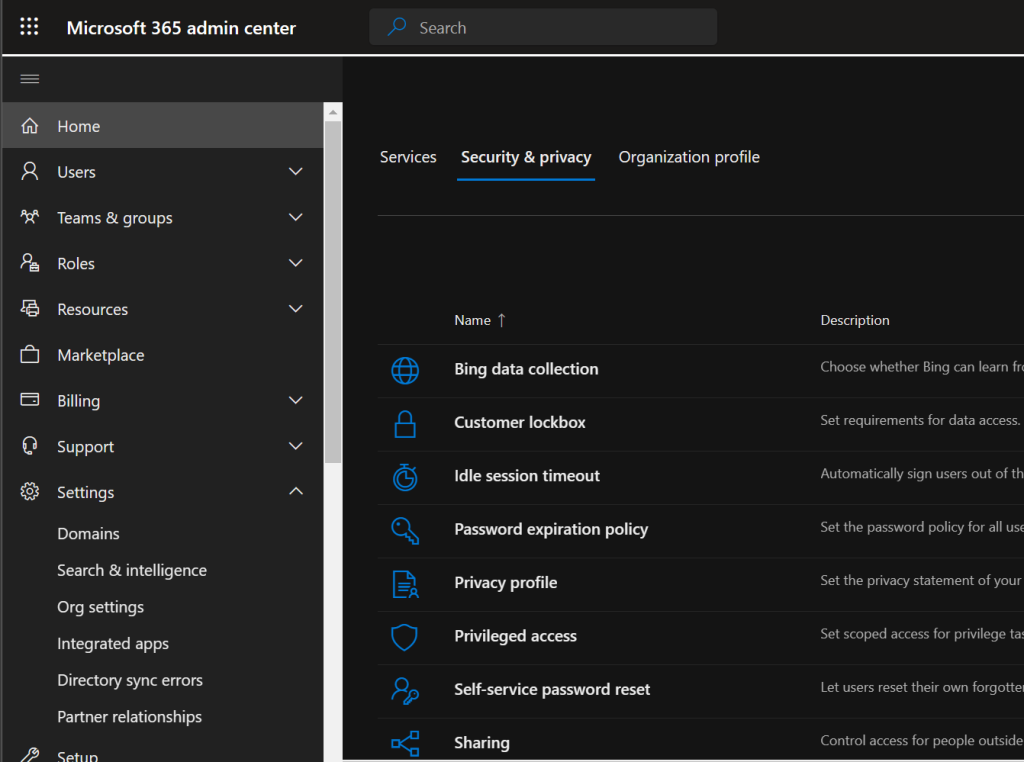1024x762 pixels.
Task: Switch to the Organization profile tab
Action: point(689,157)
